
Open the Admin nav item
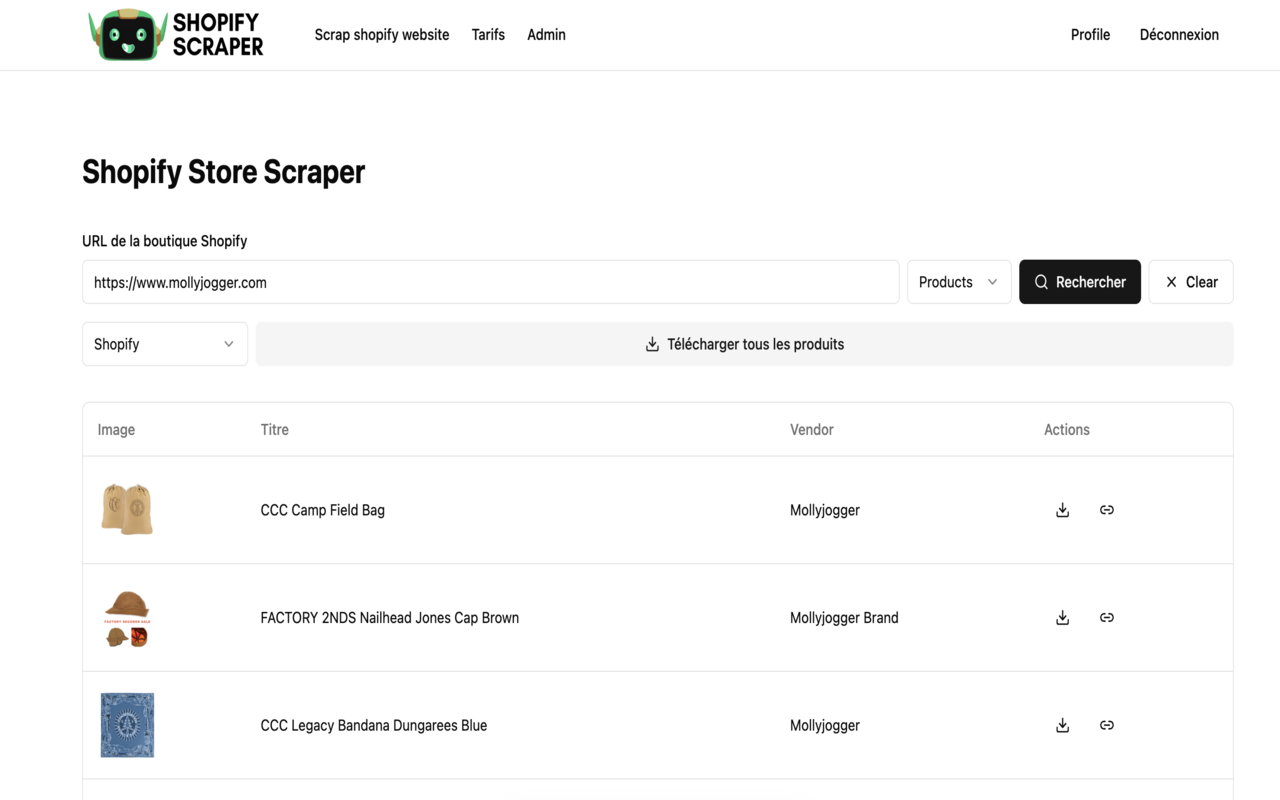546,35
